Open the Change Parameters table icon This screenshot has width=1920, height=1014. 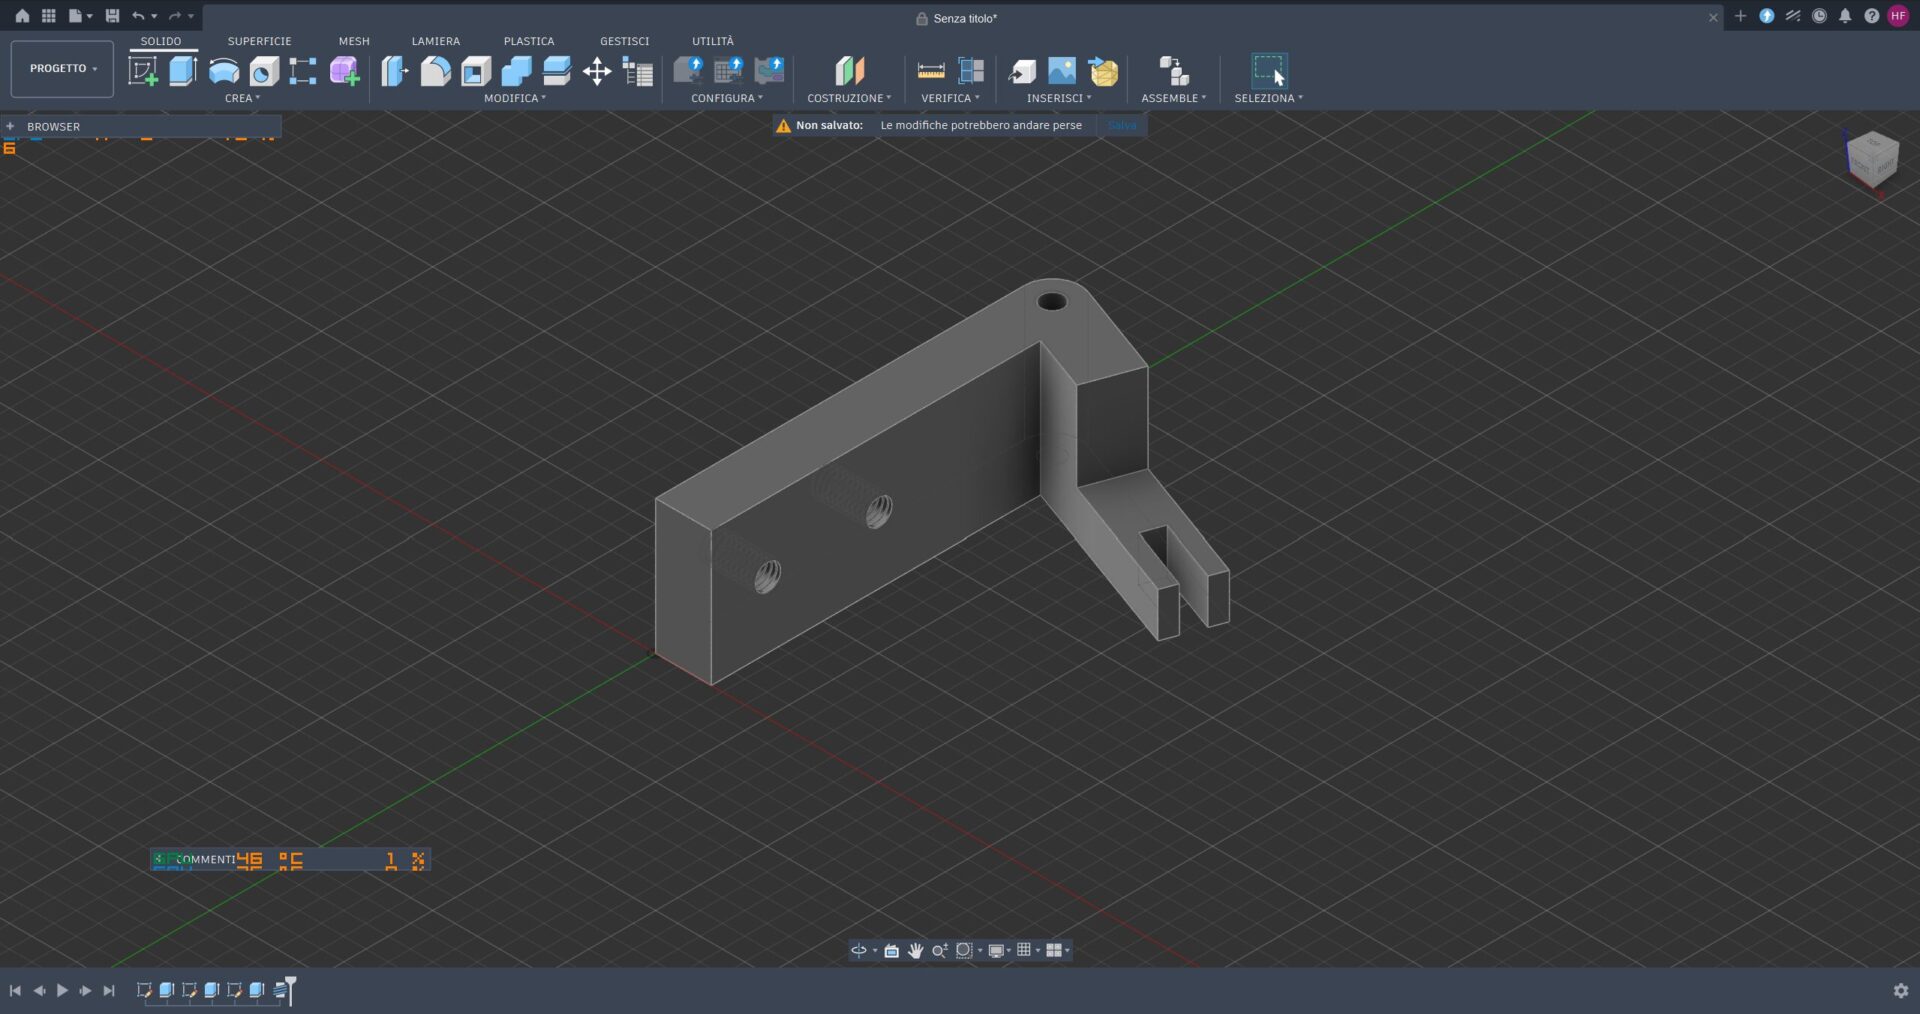point(638,71)
